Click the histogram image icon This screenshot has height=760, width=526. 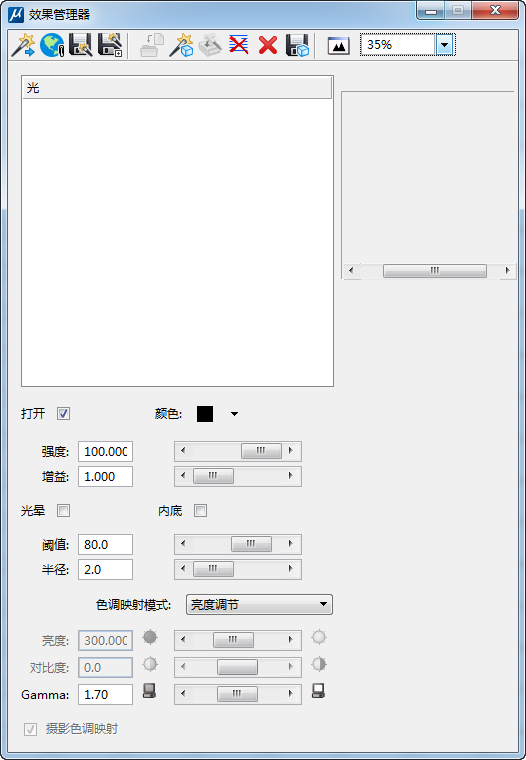click(338, 46)
